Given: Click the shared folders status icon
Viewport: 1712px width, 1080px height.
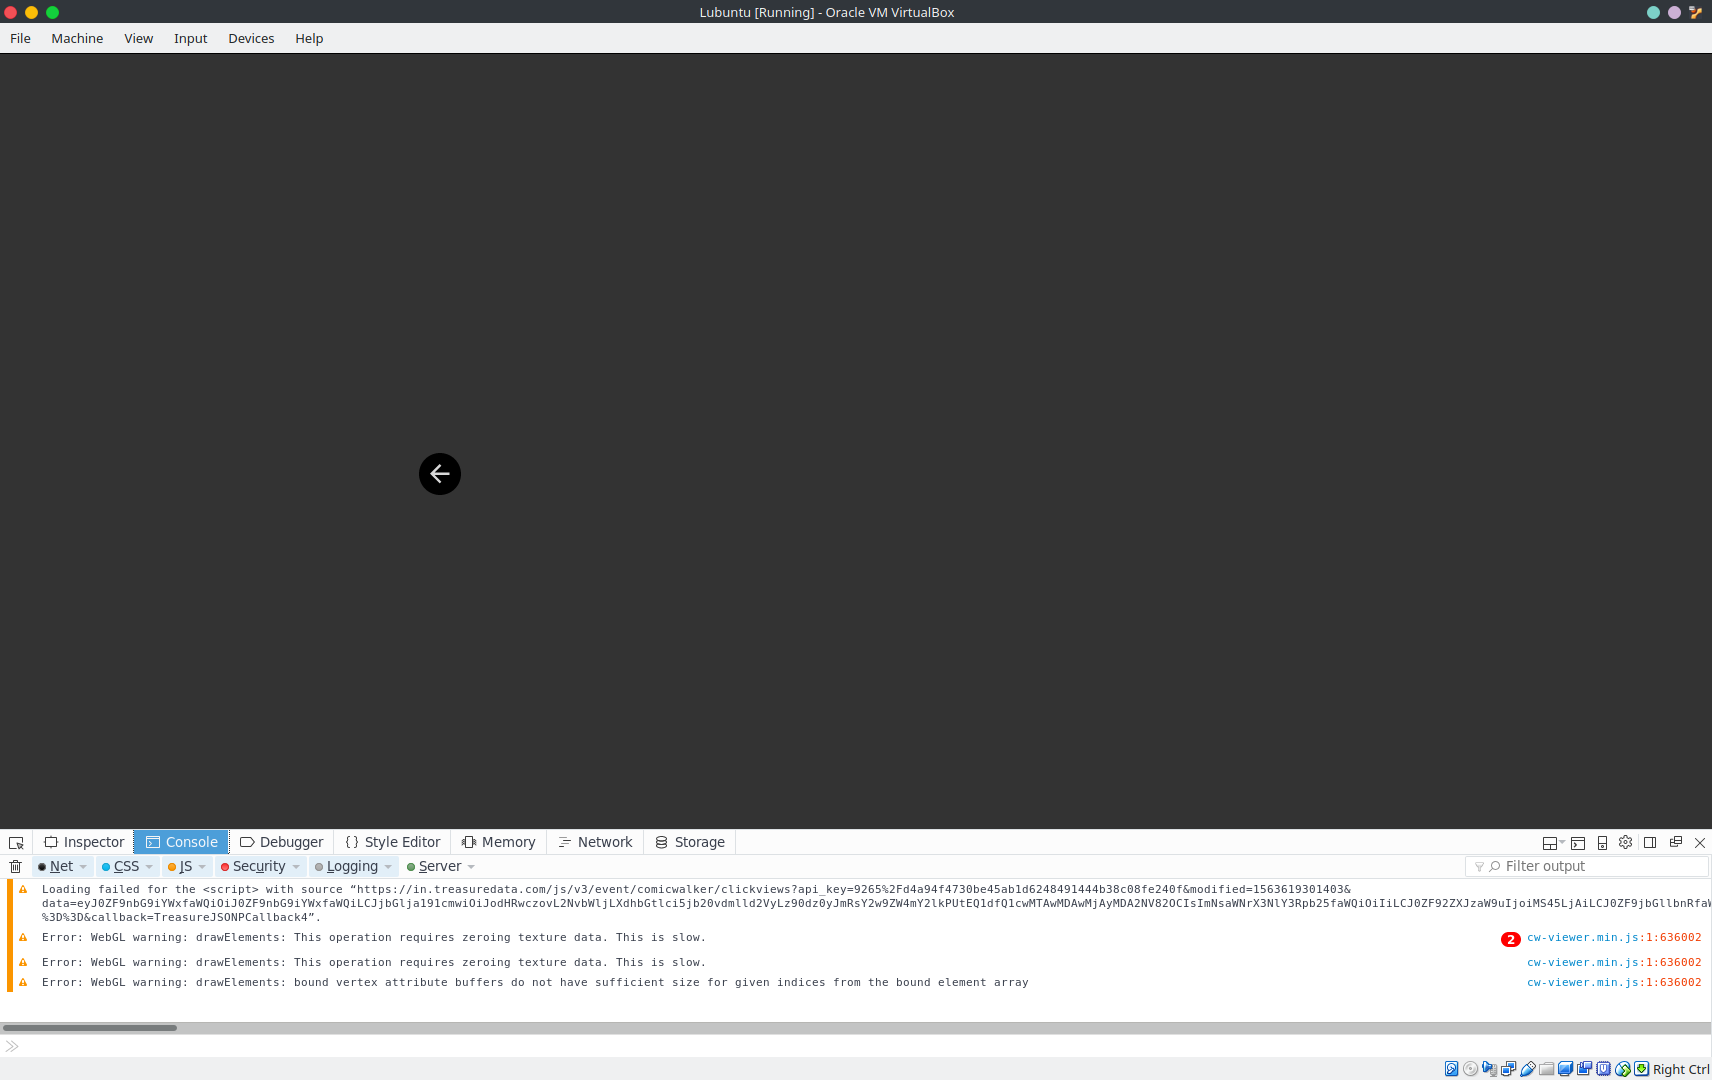Looking at the screenshot, I should 1547,1069.
